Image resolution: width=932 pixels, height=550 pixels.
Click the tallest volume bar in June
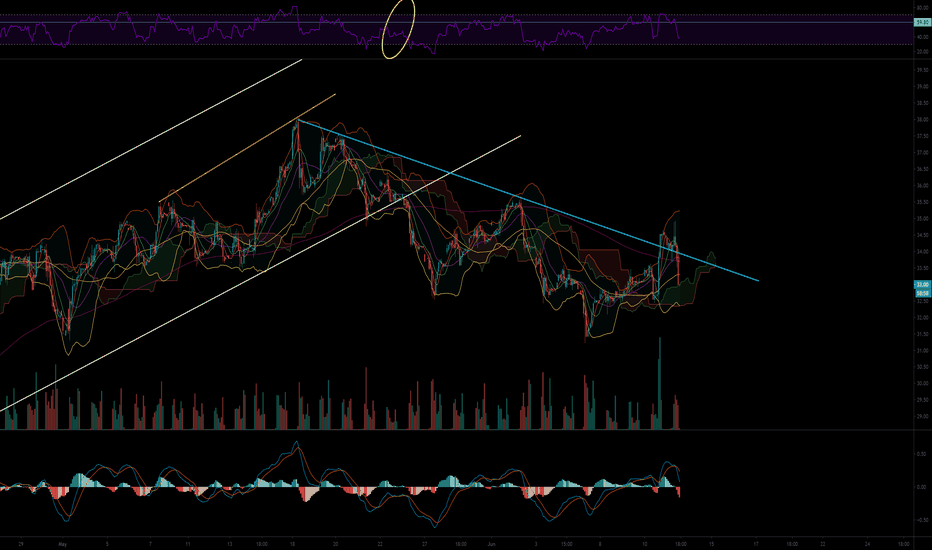pyautogui.click(x=659, y=384)
